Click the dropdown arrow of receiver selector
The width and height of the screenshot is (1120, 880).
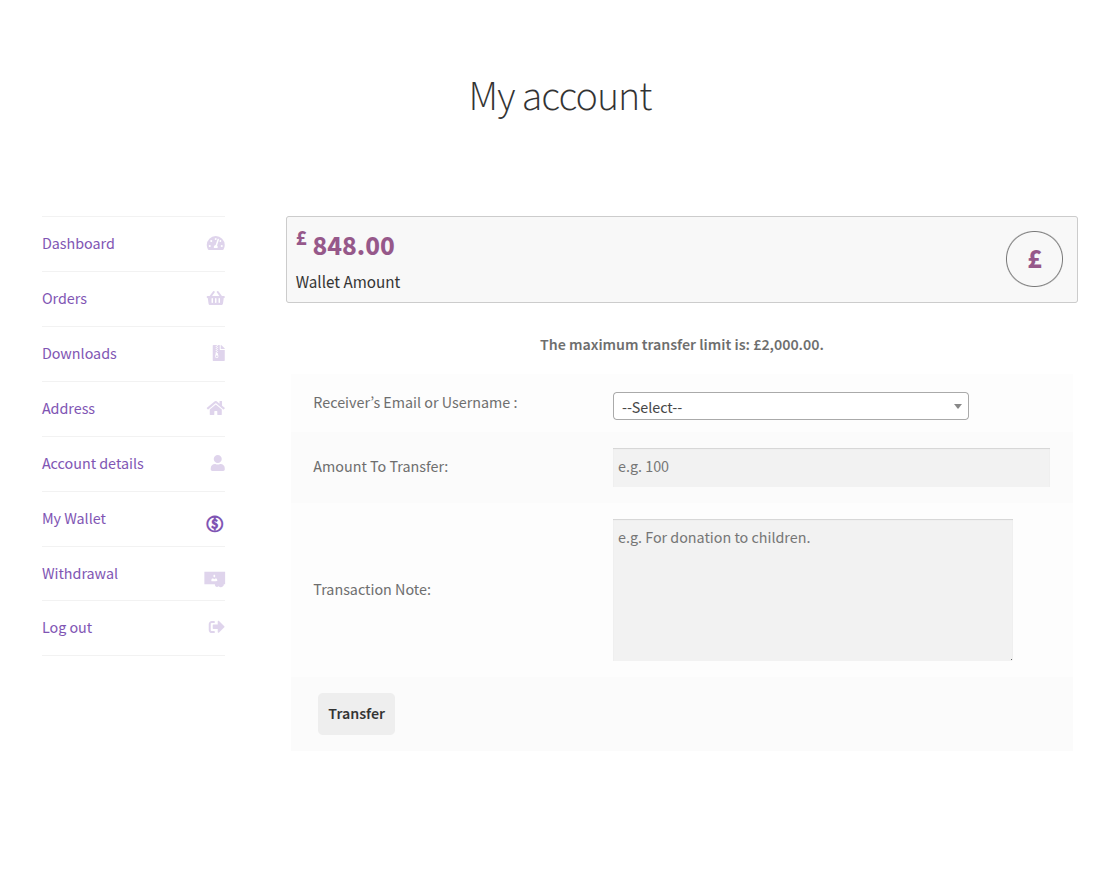(957, 407)
